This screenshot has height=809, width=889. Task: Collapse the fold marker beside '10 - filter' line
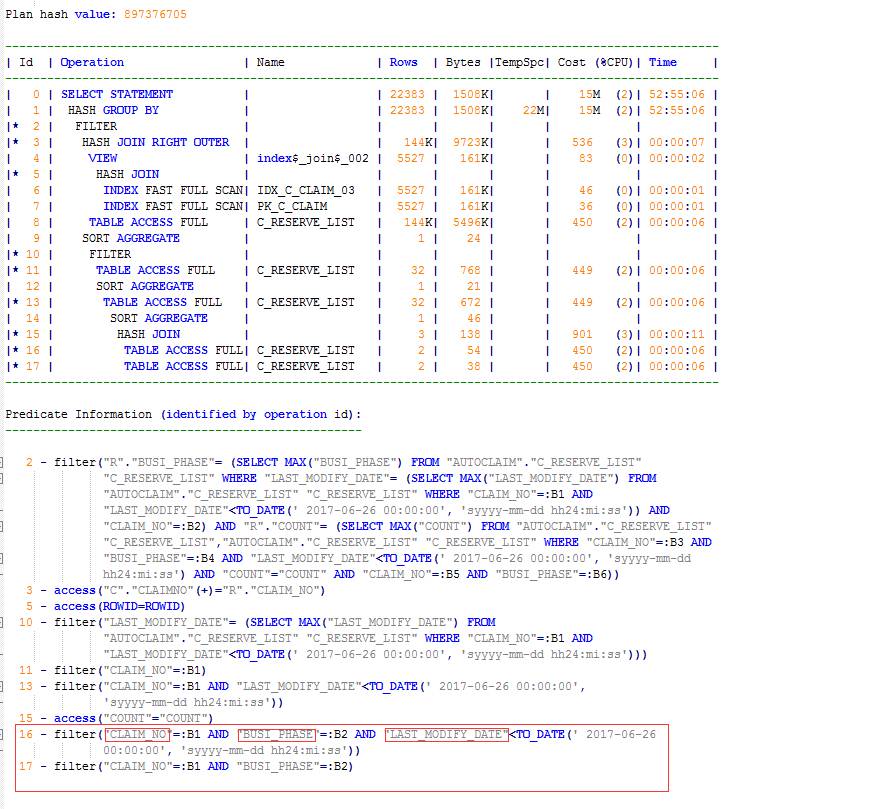click(2, 622)
